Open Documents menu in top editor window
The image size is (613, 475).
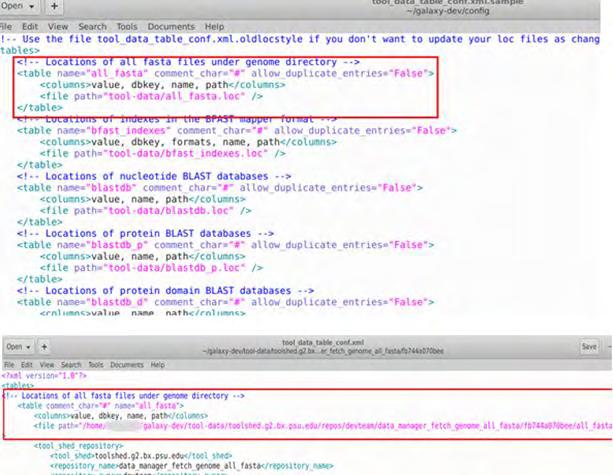pos(171,27)
